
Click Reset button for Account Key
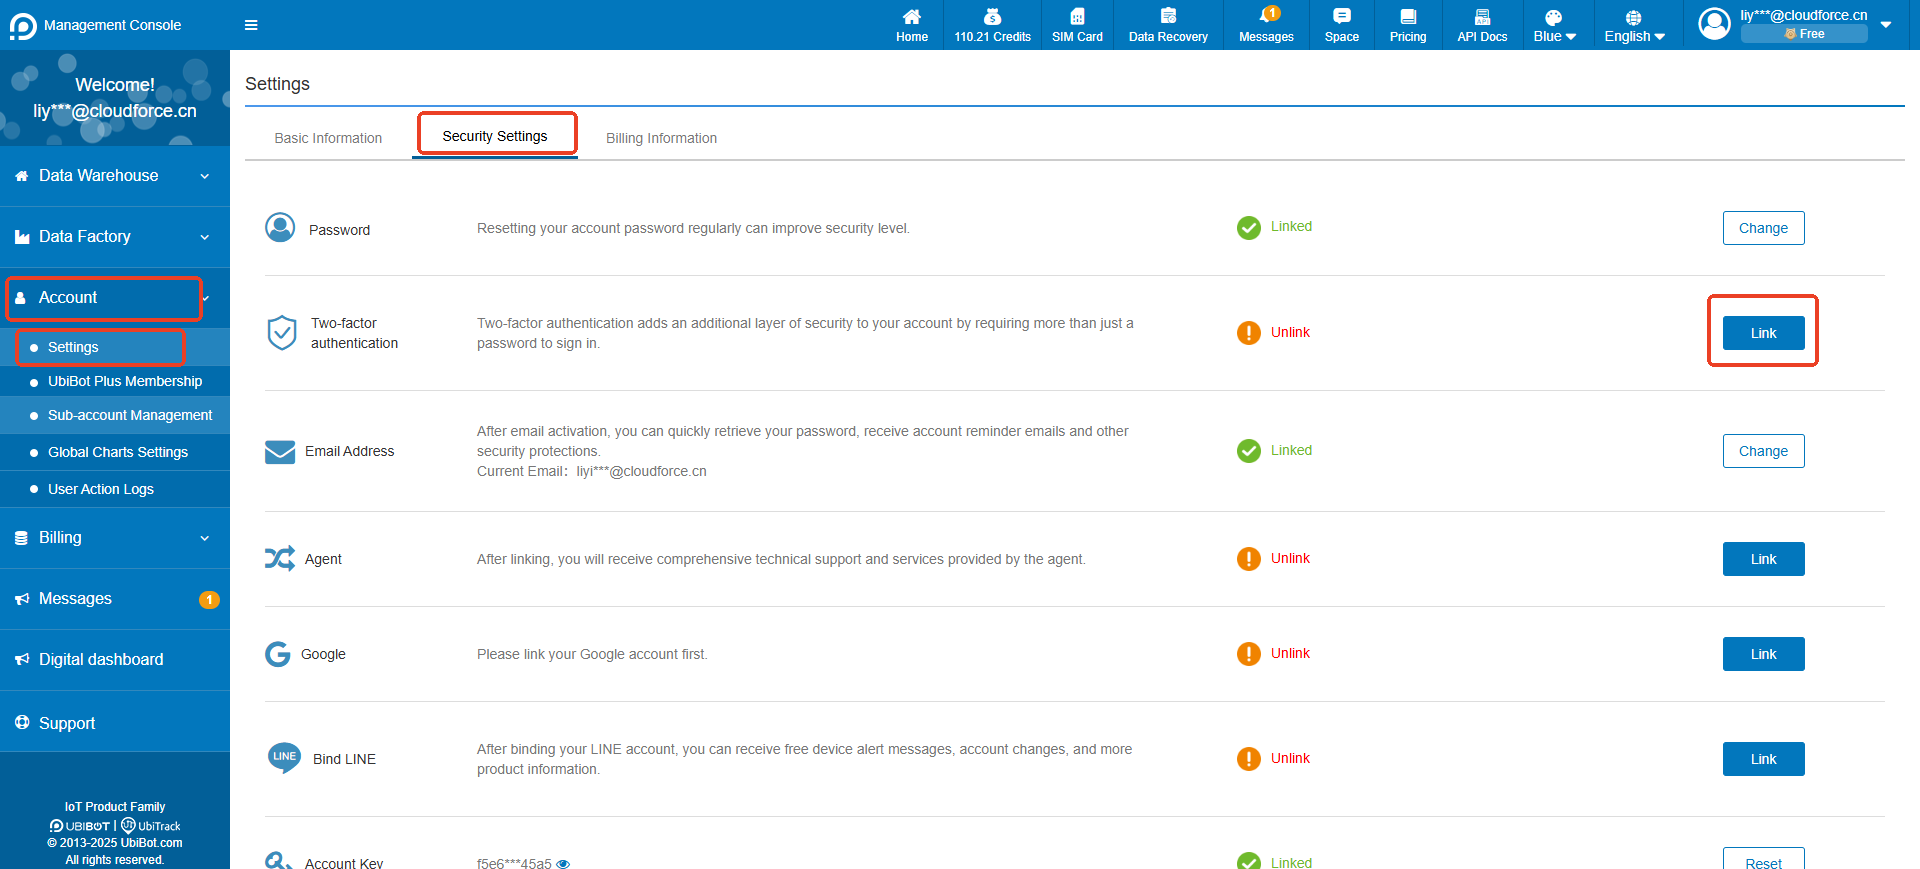(1763, 860)
